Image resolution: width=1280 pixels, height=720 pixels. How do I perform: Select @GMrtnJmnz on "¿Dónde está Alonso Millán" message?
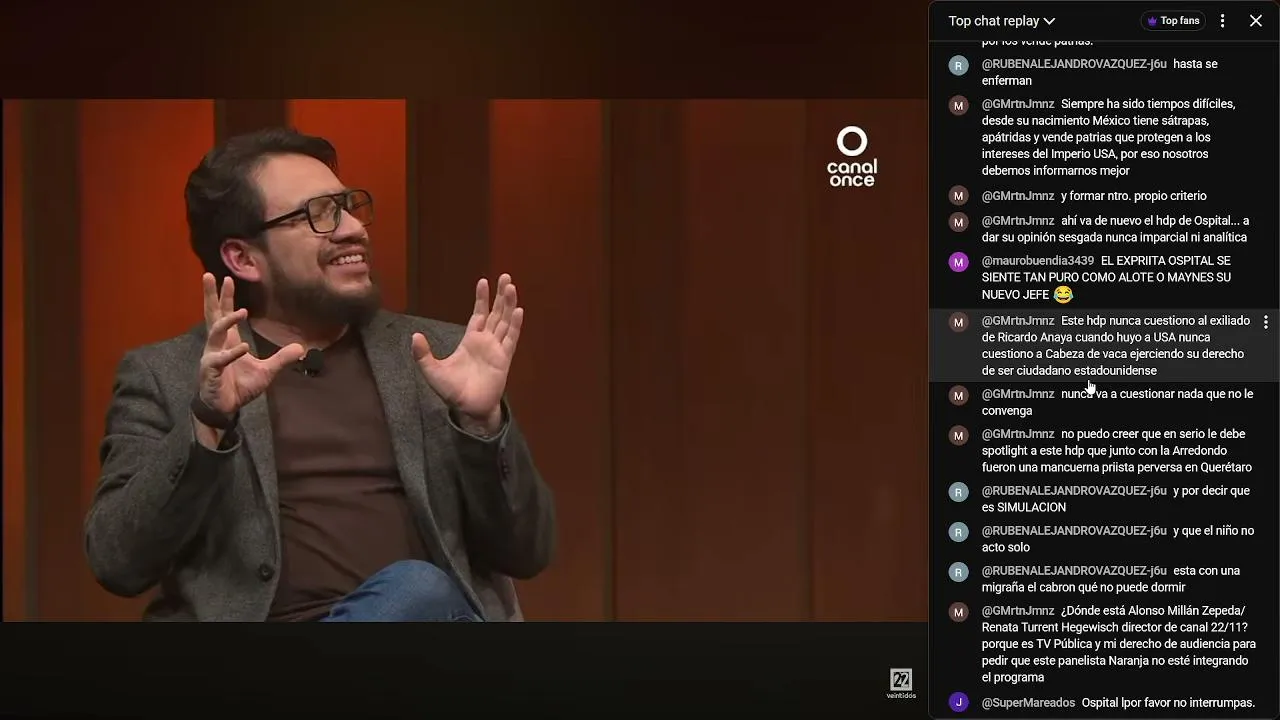(x=1018, y=611)
